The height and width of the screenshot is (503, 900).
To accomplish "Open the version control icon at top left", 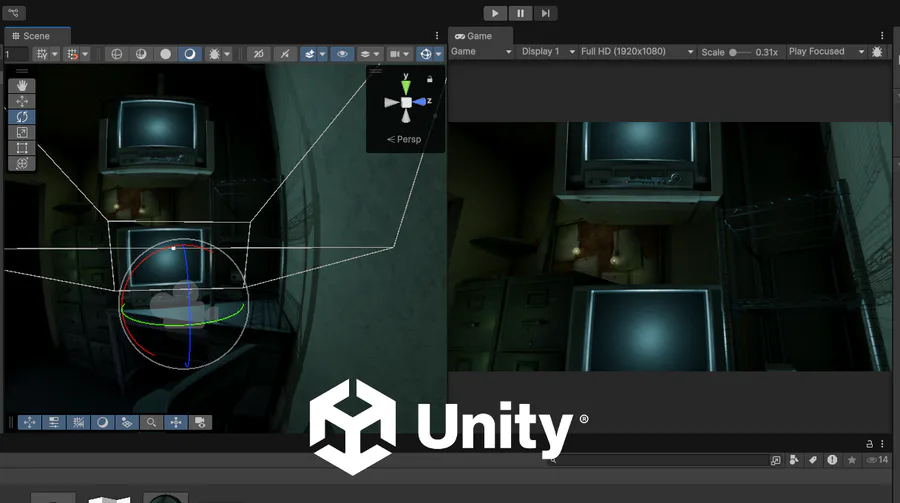I will click(13, 13).
